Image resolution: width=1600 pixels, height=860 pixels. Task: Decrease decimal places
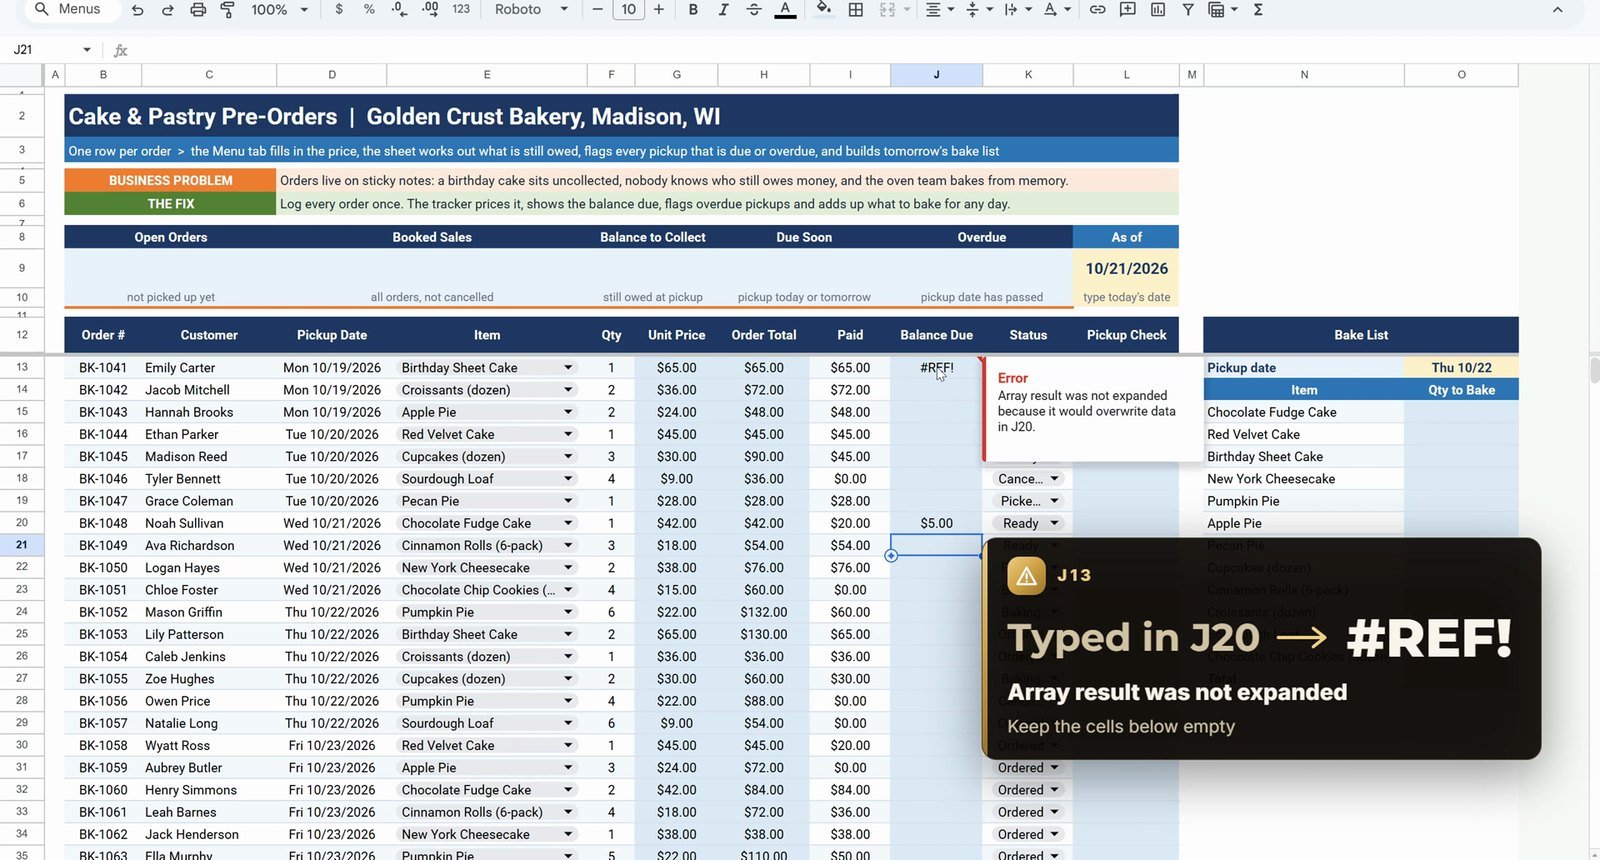[x=399, y=10]
